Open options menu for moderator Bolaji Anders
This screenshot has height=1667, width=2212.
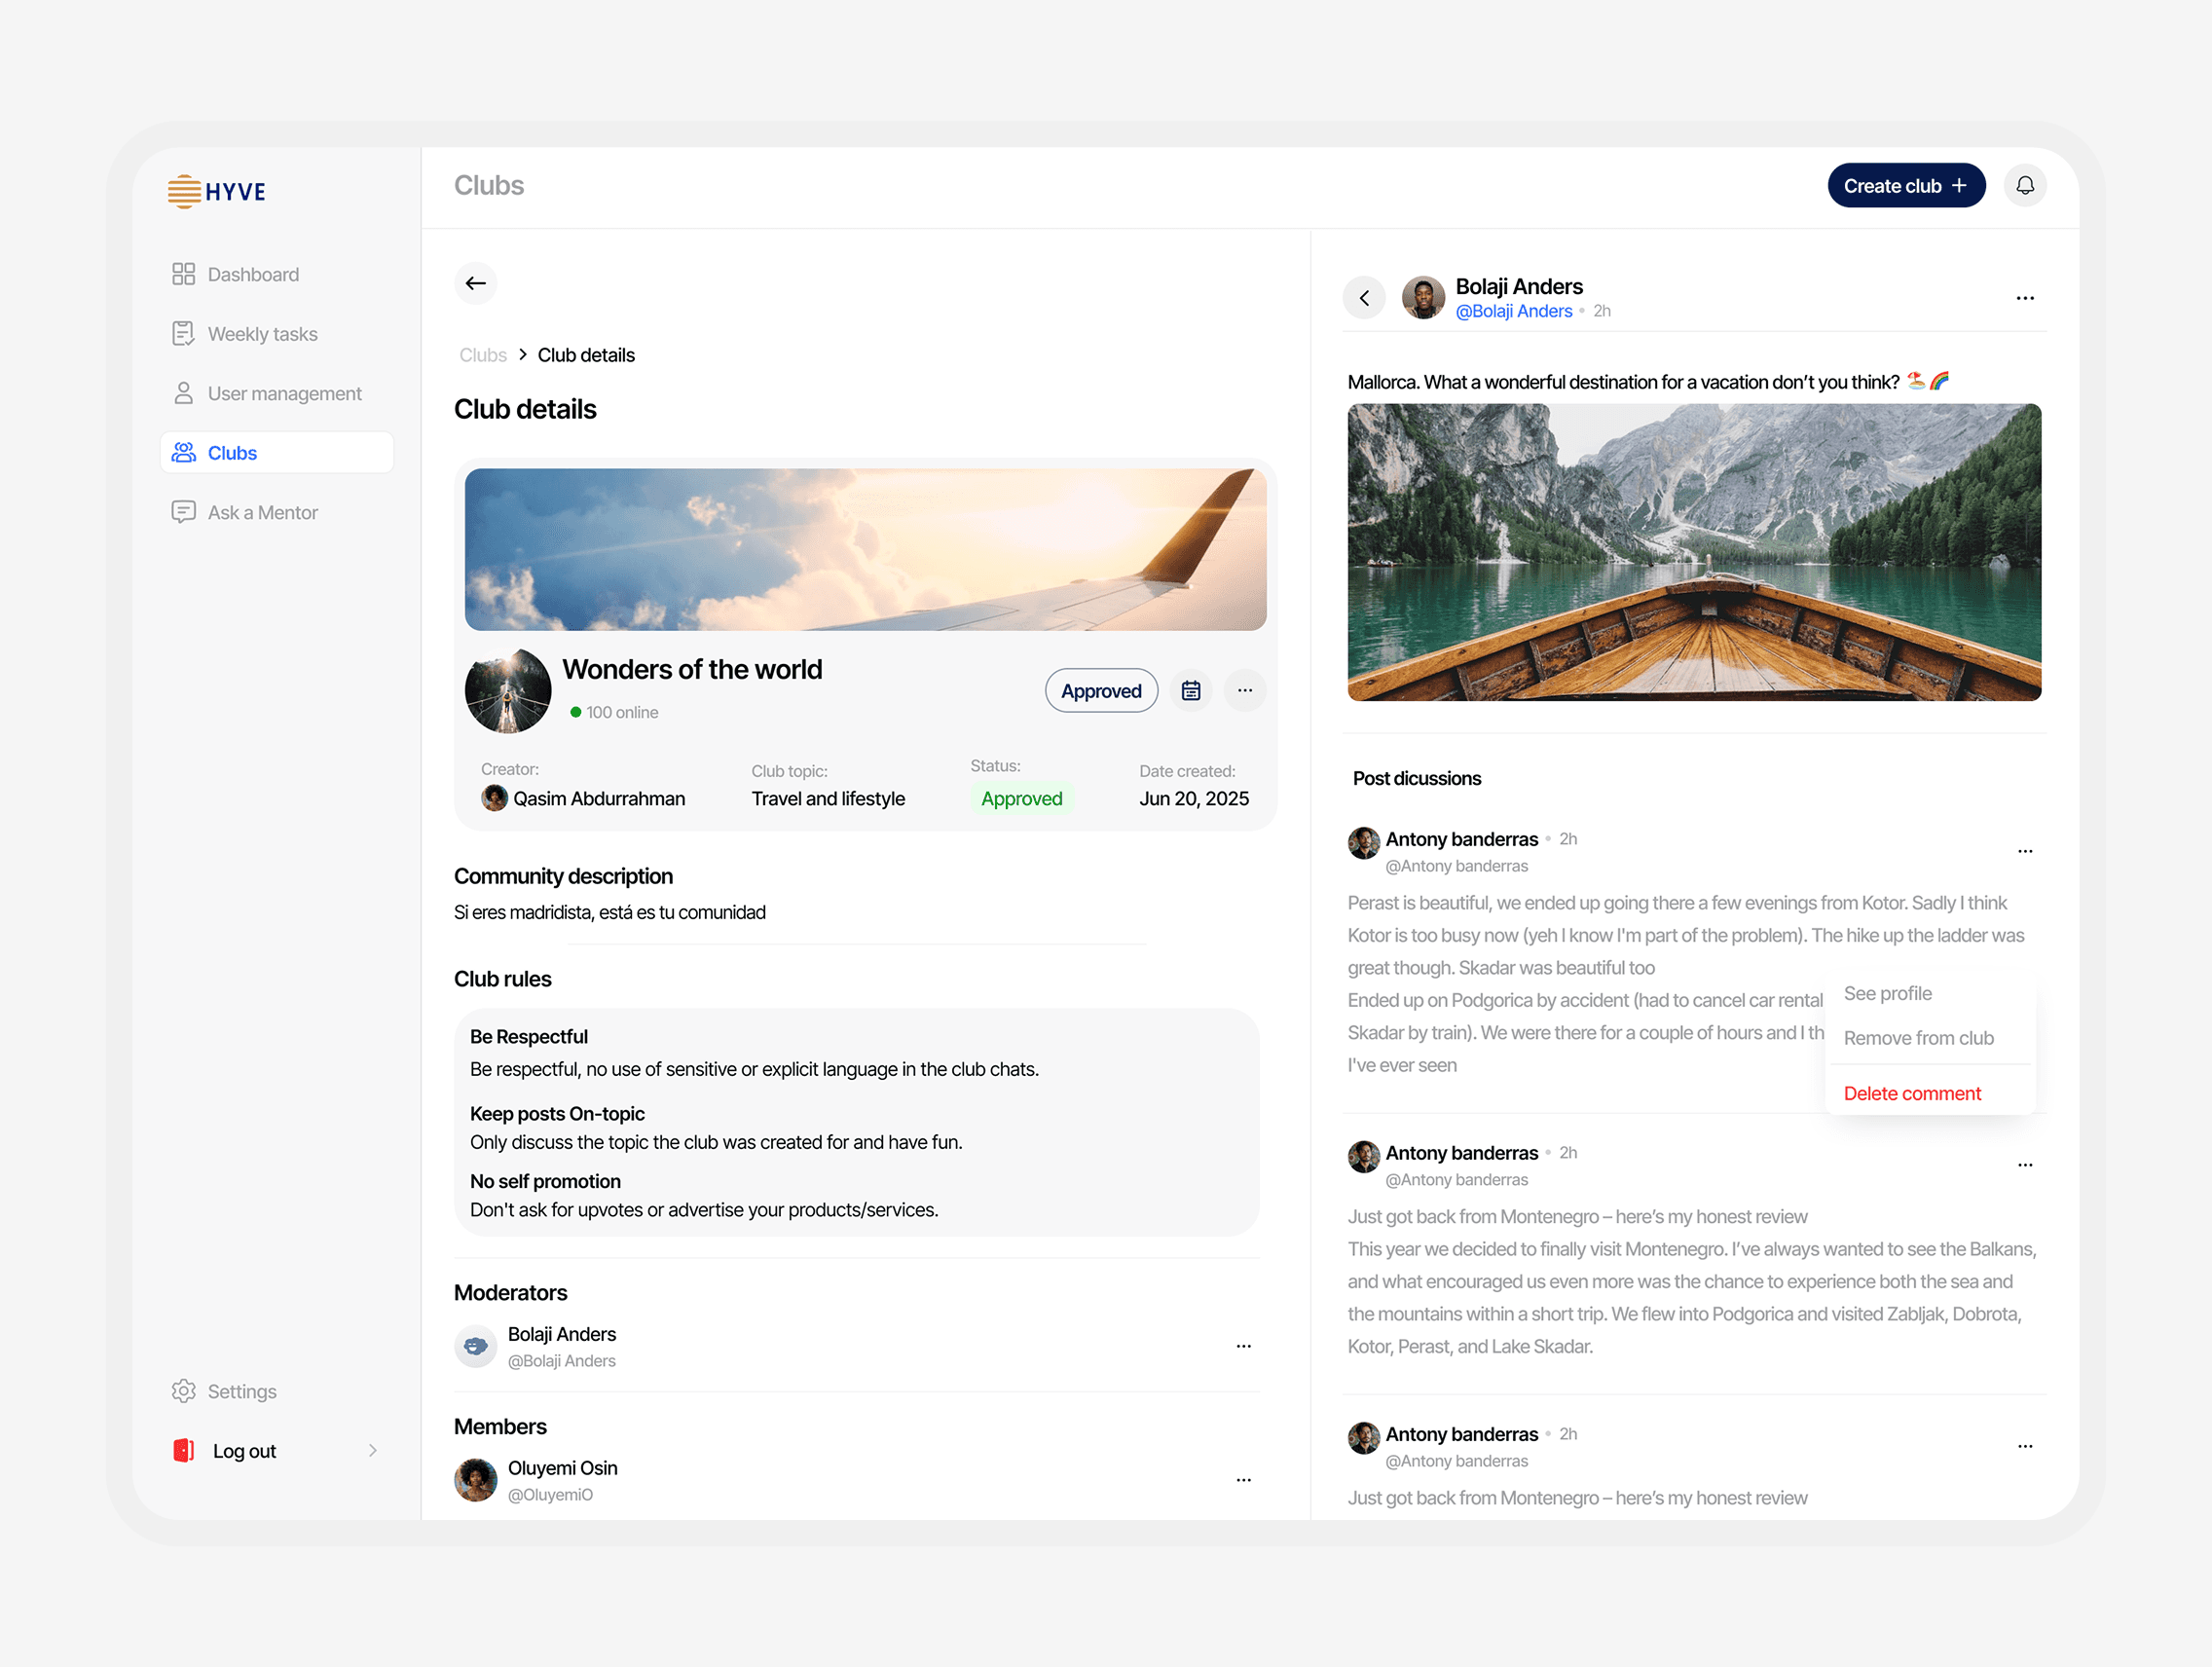click(1243, 1346)
